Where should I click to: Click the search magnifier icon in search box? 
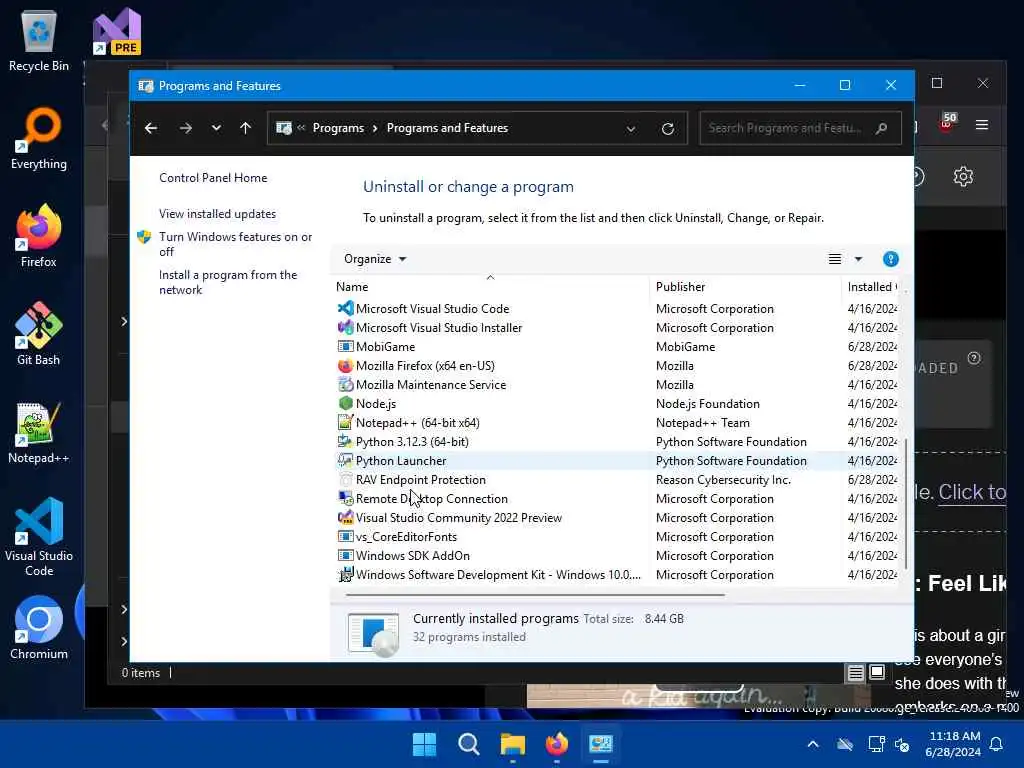882,128
